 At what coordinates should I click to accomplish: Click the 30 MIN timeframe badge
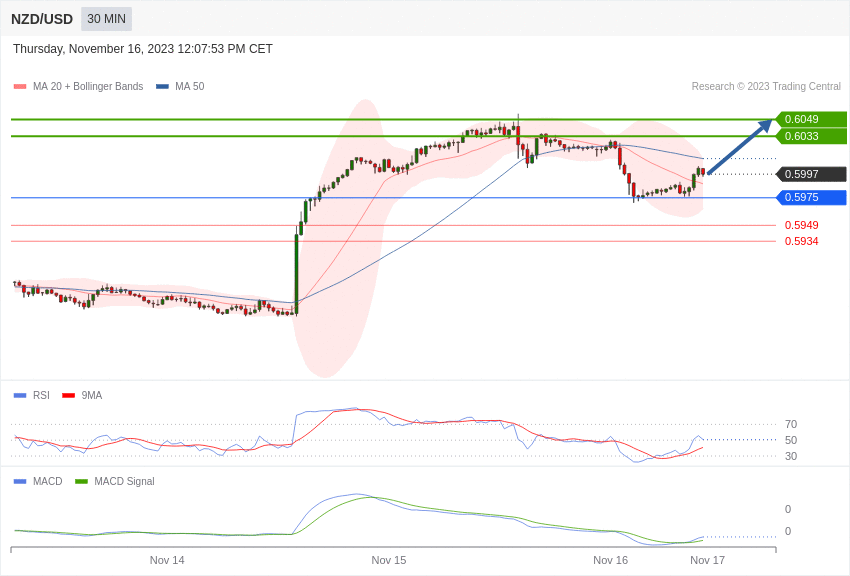coord(106,19)
